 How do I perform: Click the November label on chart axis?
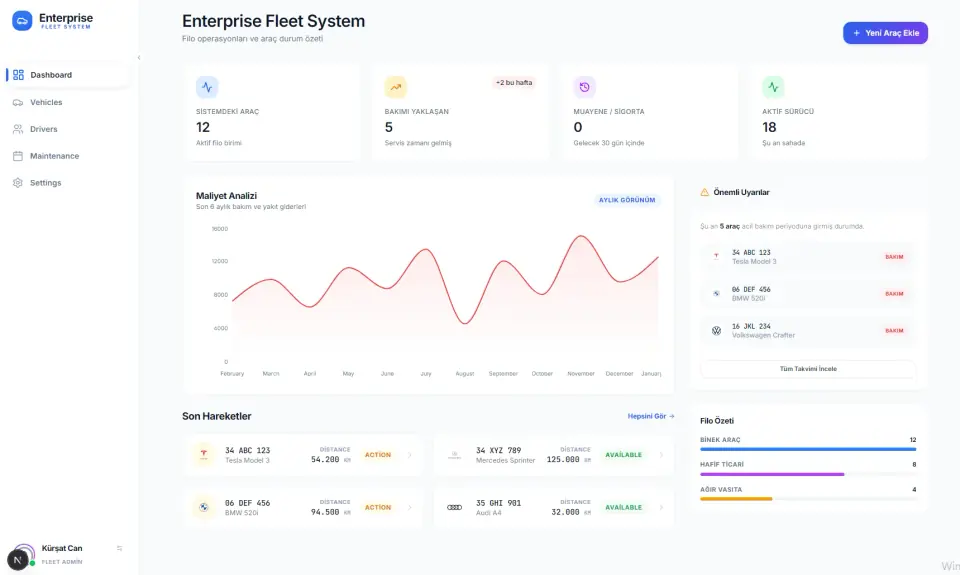tap(580, 374)
